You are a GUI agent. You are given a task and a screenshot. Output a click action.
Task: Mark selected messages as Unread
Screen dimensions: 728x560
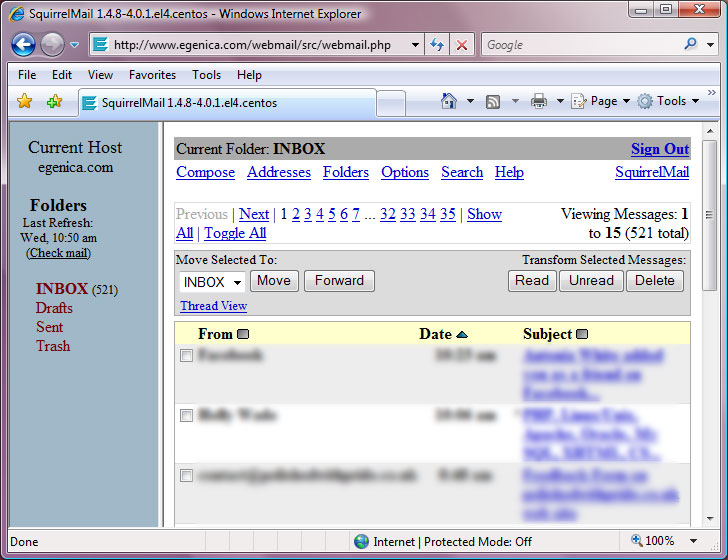point(591,281)
